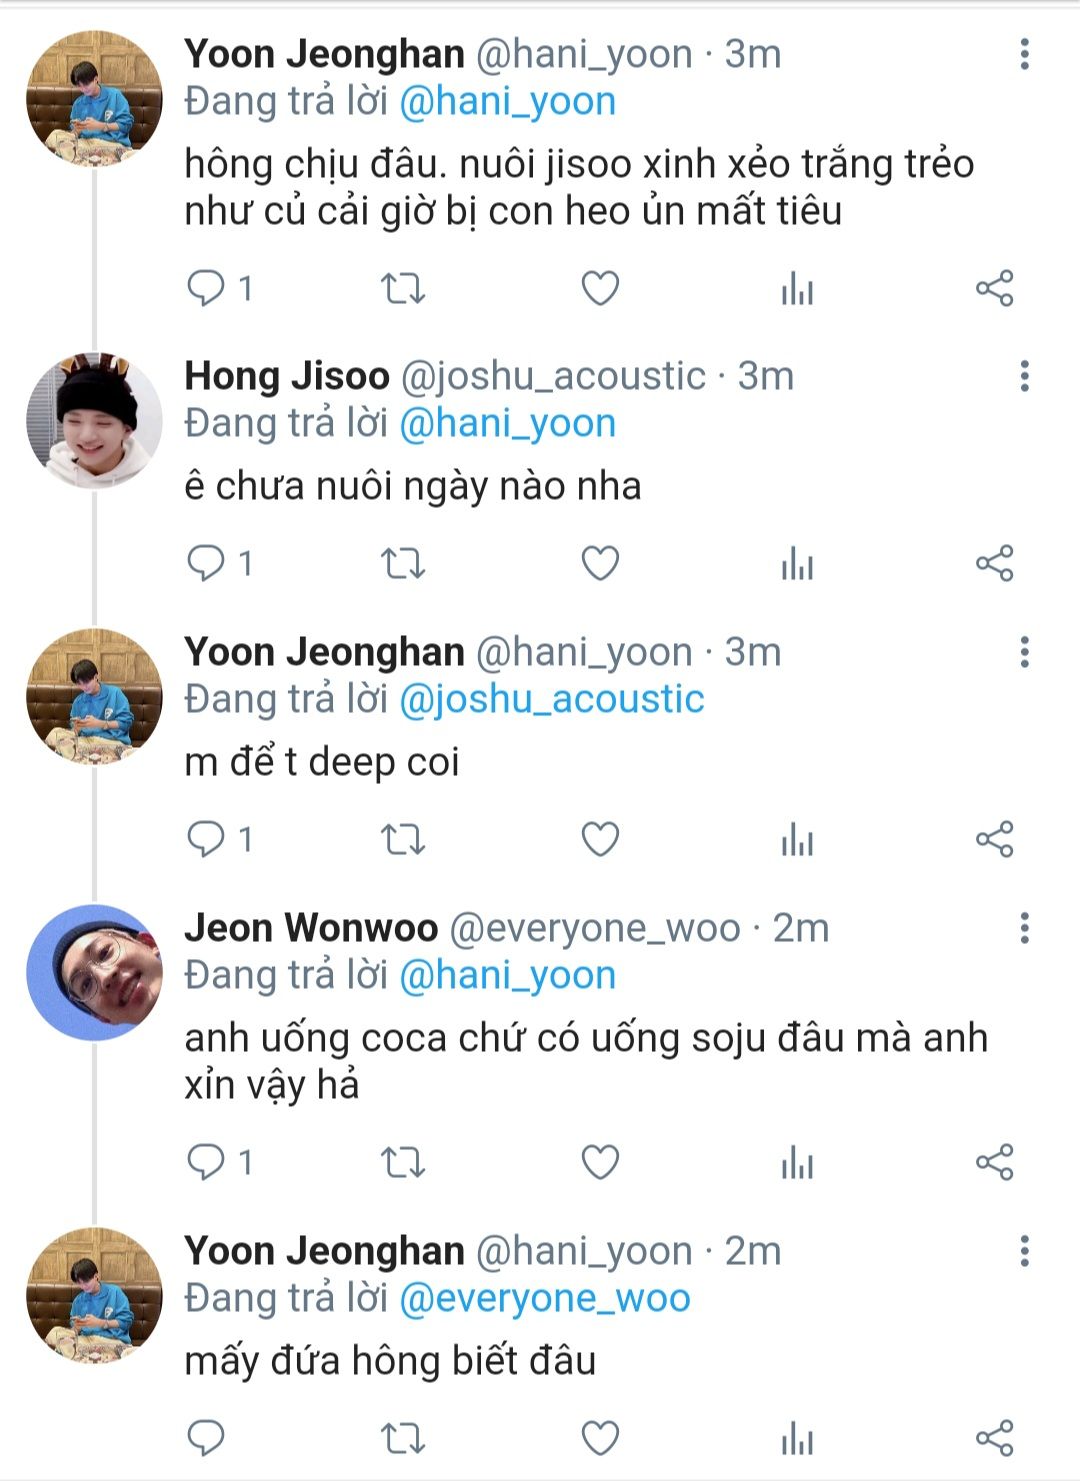Retweet Jeon Wonwoo's tweet
This screenshot has height=1481, width=1080.
[x=403, y=1162]
